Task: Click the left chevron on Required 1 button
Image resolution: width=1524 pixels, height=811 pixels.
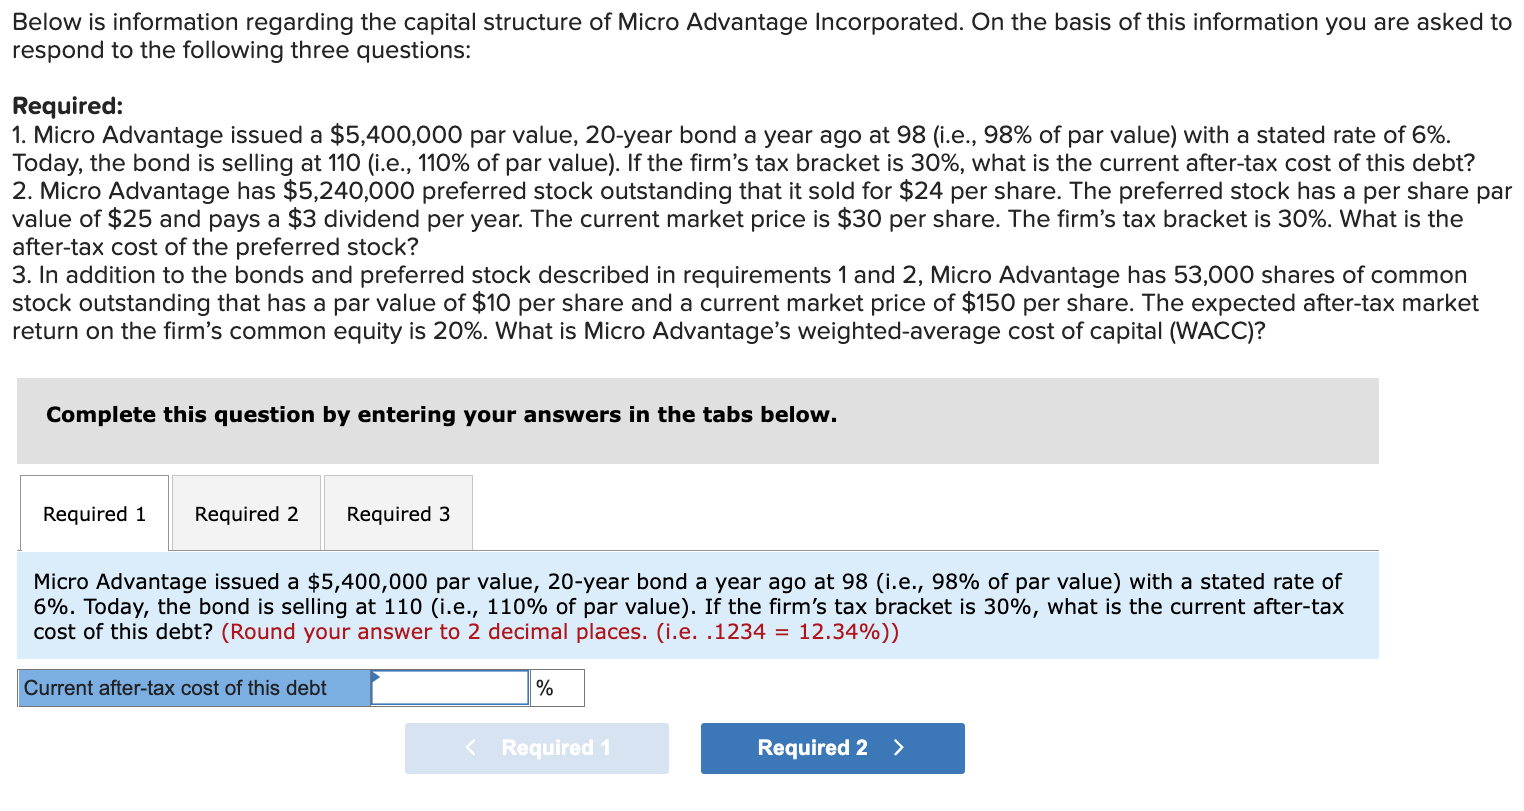Action: point(470,748)
